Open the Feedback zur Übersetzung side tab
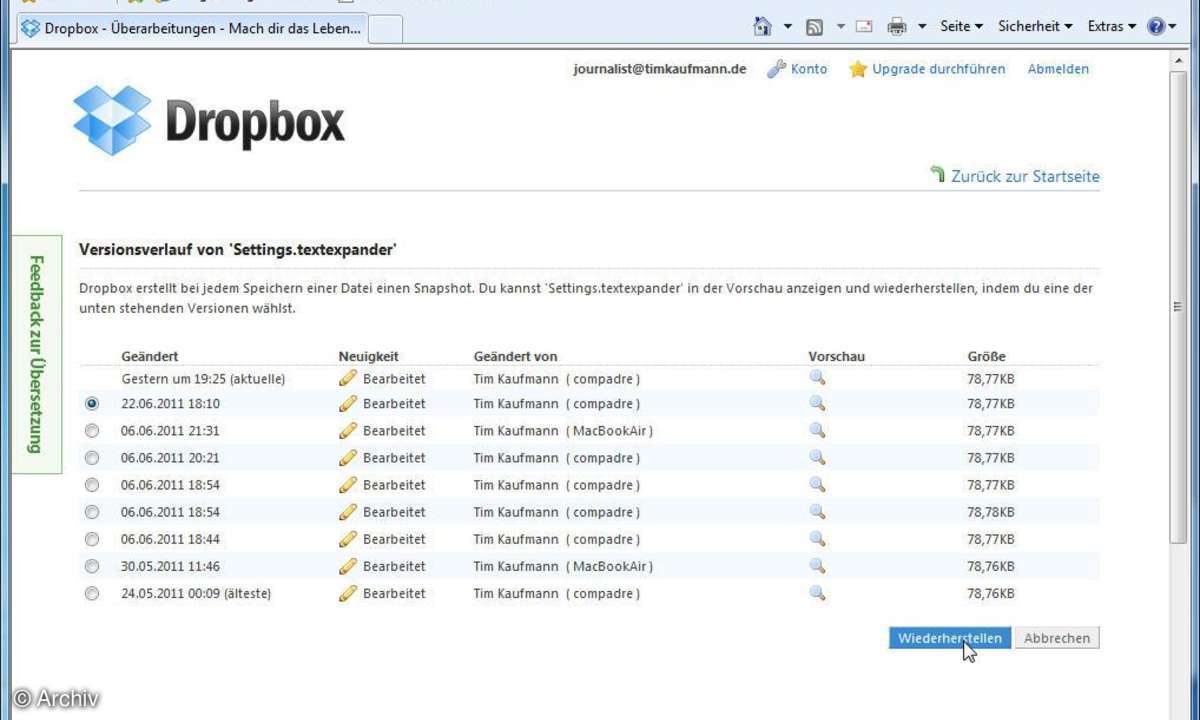The width and height of the screenshot is (1200, 720). pyautogui.click(x=36, y=355)
